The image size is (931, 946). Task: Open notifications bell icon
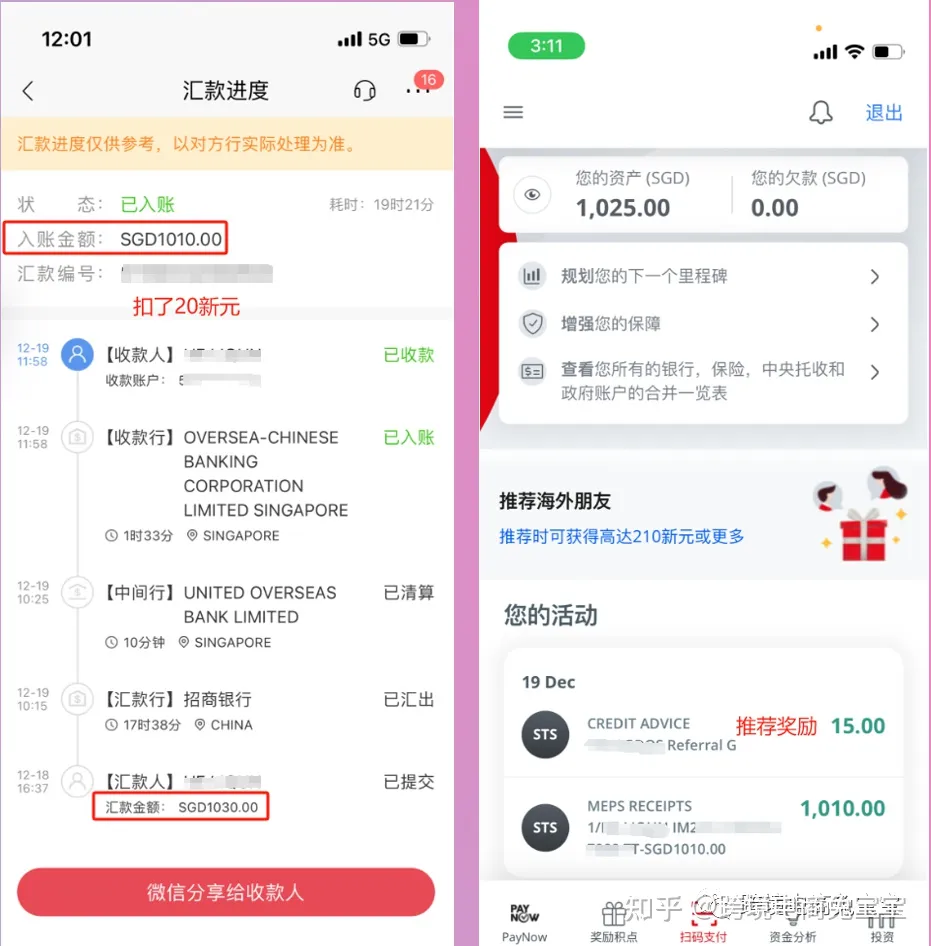821,112
